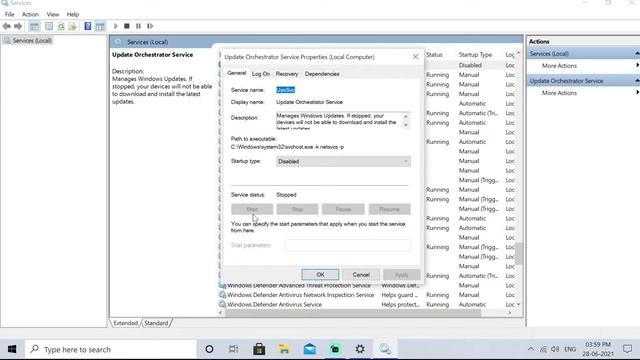Click the Stop service button in dialog
This screenshot has width=640, height=360.
click(x=297, y=209)
